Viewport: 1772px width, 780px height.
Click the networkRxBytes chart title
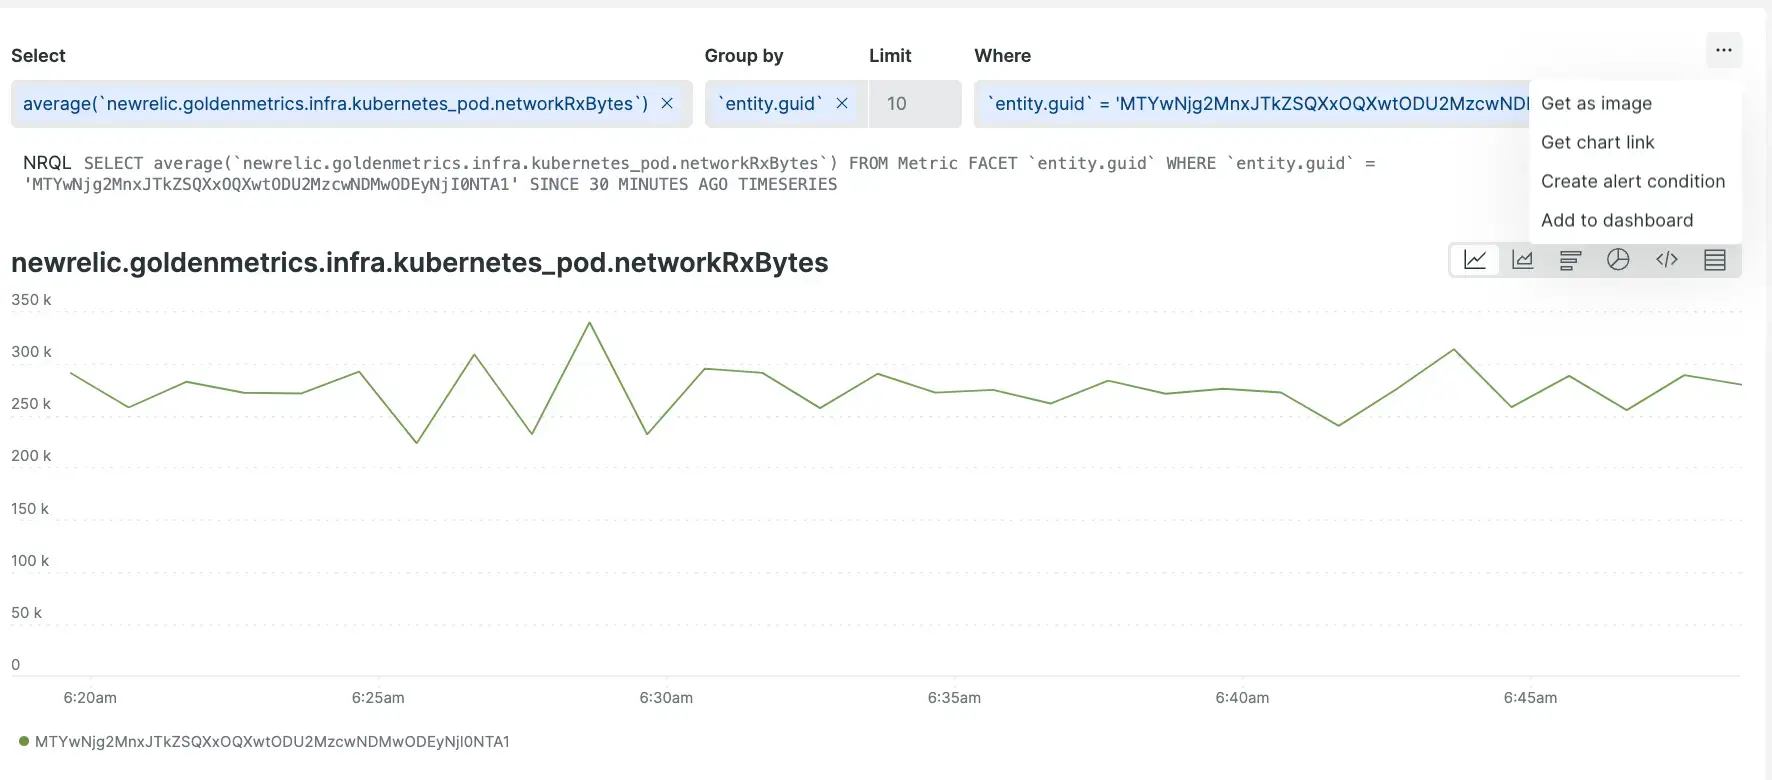(x=419, y=262)
